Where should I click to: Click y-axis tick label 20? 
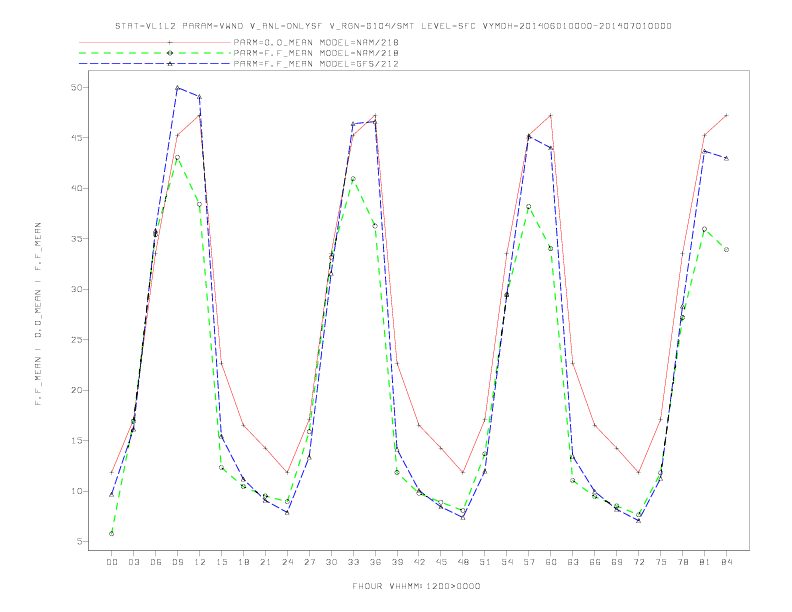(76, 390)
